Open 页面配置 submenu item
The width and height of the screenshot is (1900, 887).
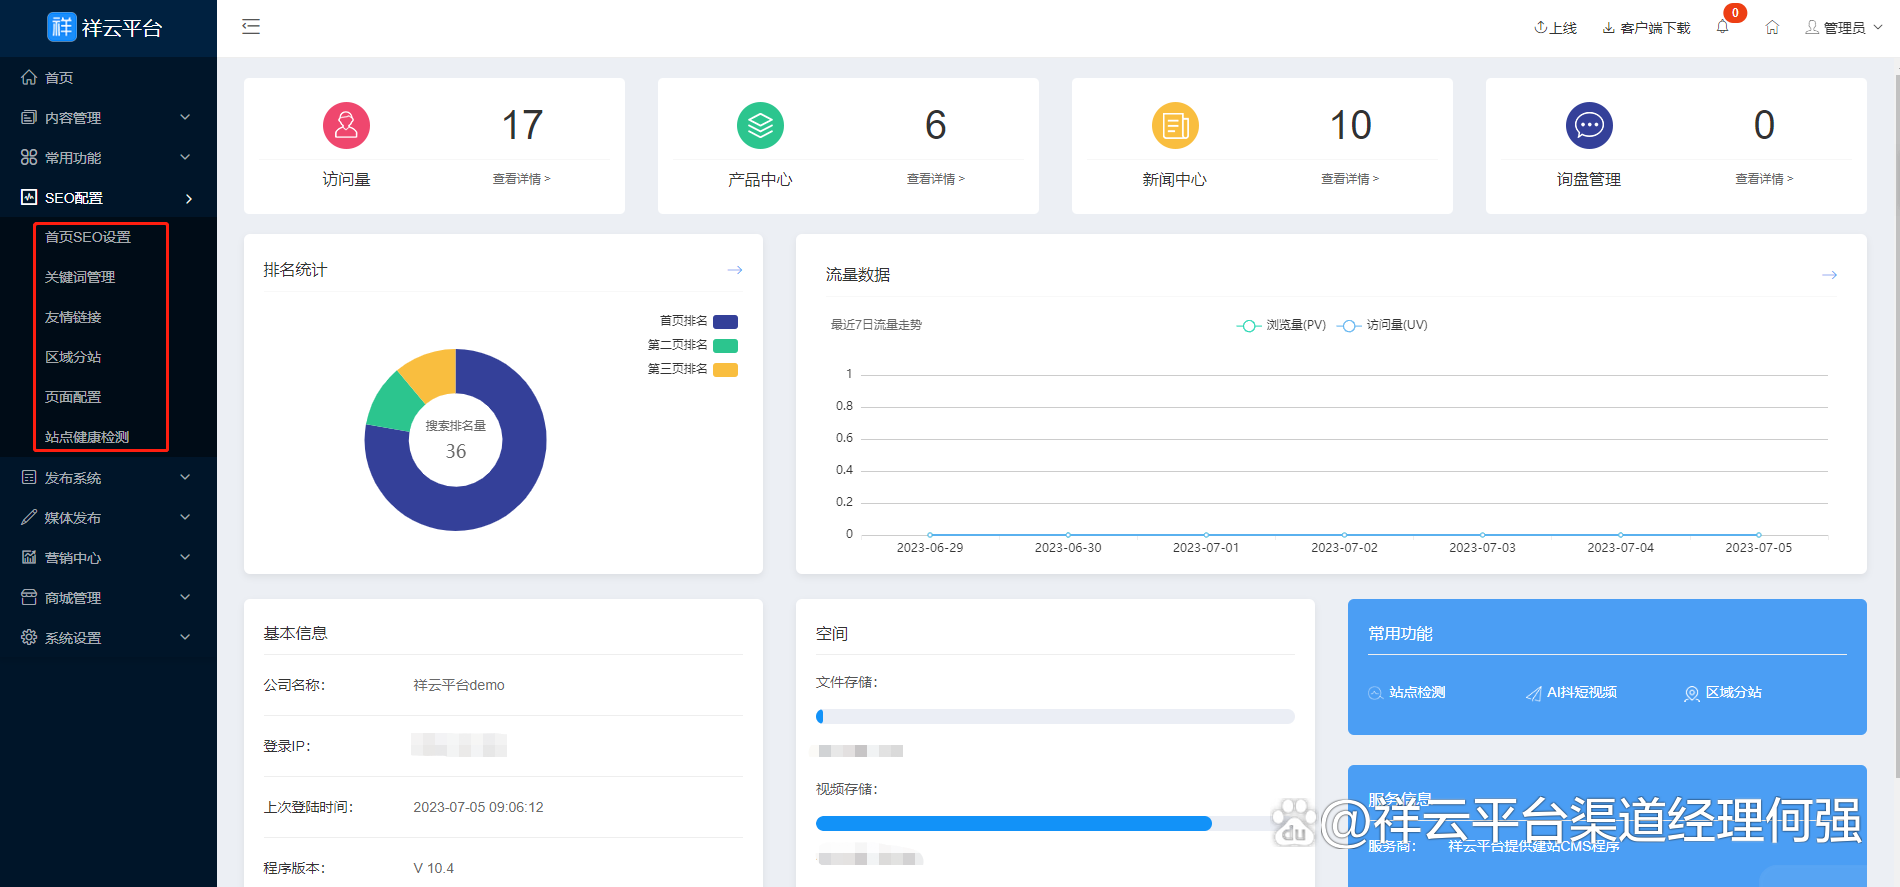(x=73, y=397)
